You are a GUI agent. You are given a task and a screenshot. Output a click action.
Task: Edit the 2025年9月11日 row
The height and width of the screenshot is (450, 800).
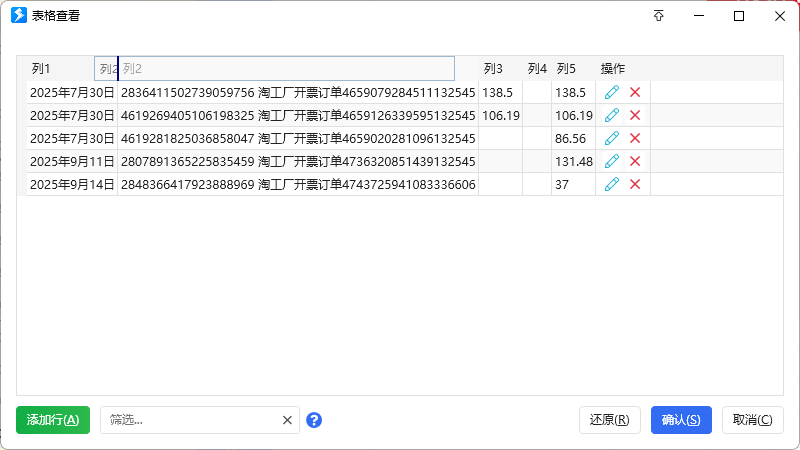[x=612, y=161]
